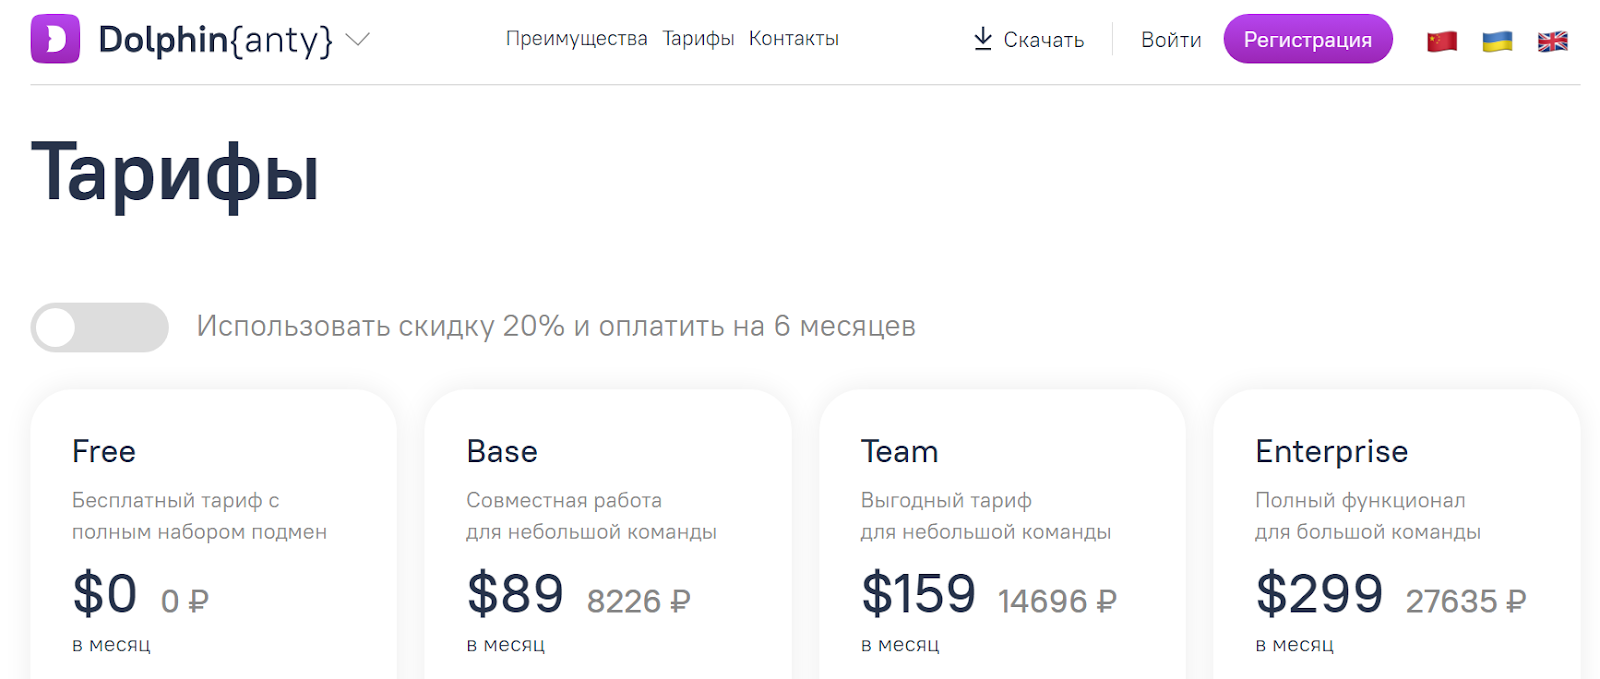Click the $89 price on Base plan
This screenshot has width=1600, height=679.
tap(515, 593)
